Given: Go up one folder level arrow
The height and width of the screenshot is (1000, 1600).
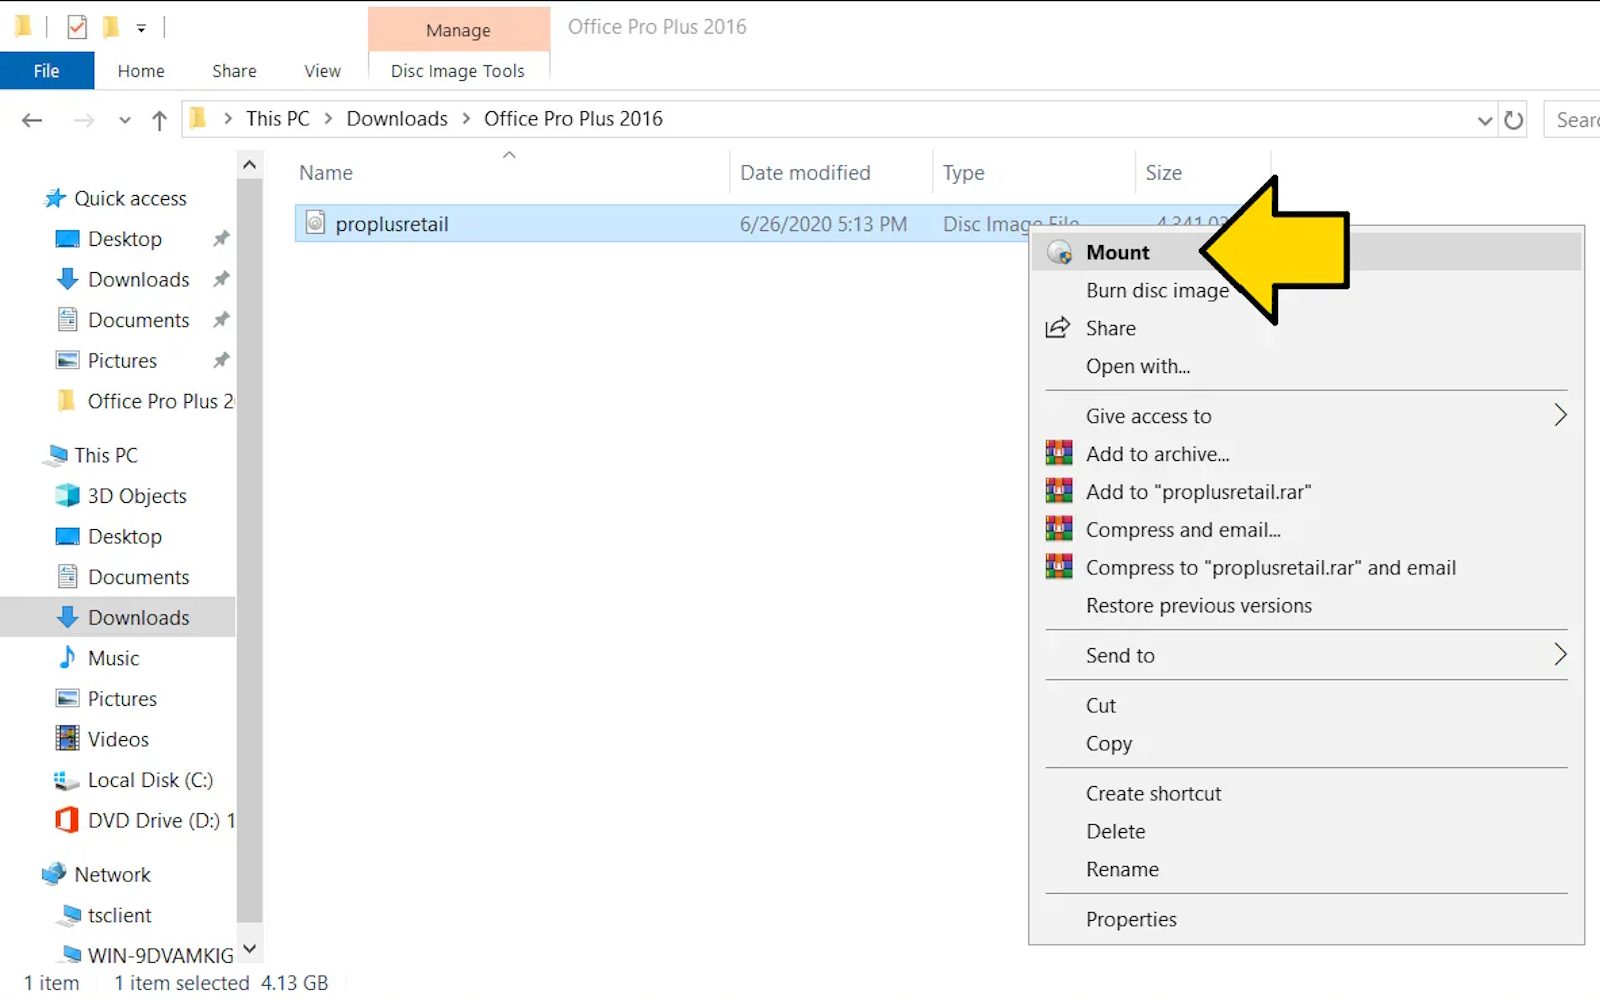Looking at the screenshot, I should pos(159,120).
